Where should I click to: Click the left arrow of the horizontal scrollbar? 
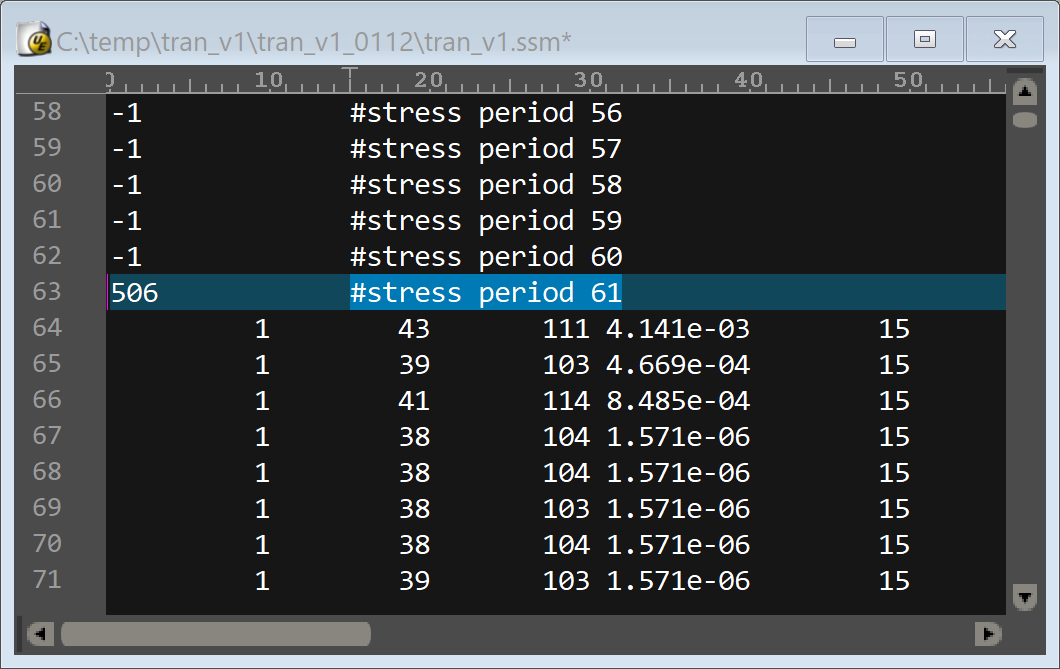point(40,634)
